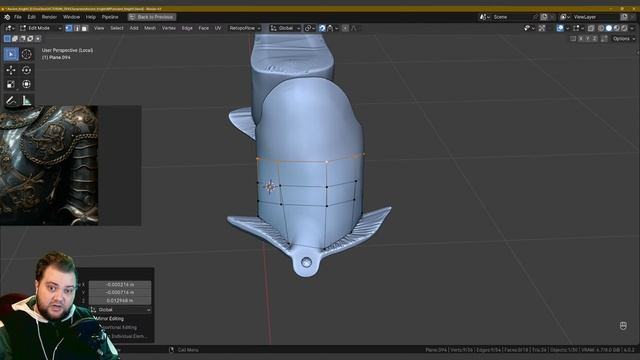
Task: Activate the Cursor tool
Action: pos(27,54)
